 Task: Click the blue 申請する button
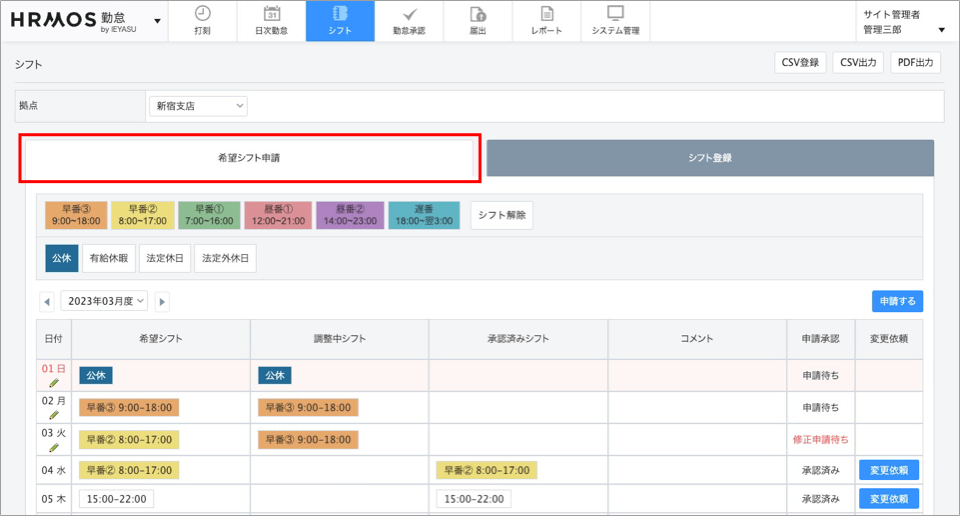(897, 301)
